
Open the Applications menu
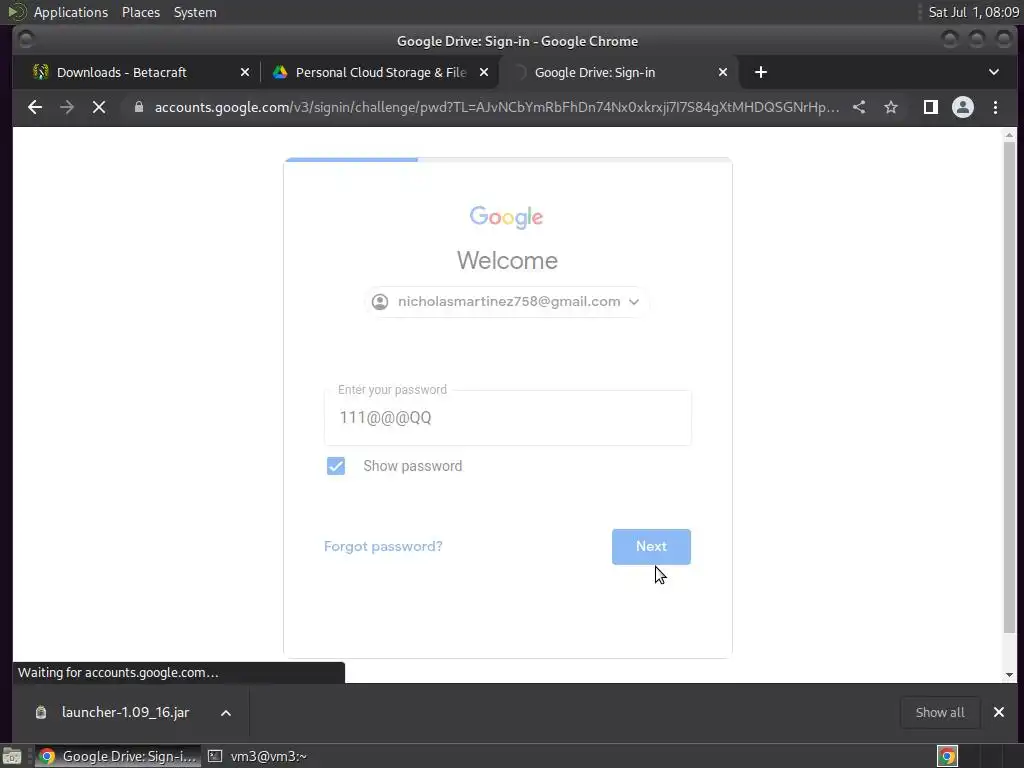[71, 12]
